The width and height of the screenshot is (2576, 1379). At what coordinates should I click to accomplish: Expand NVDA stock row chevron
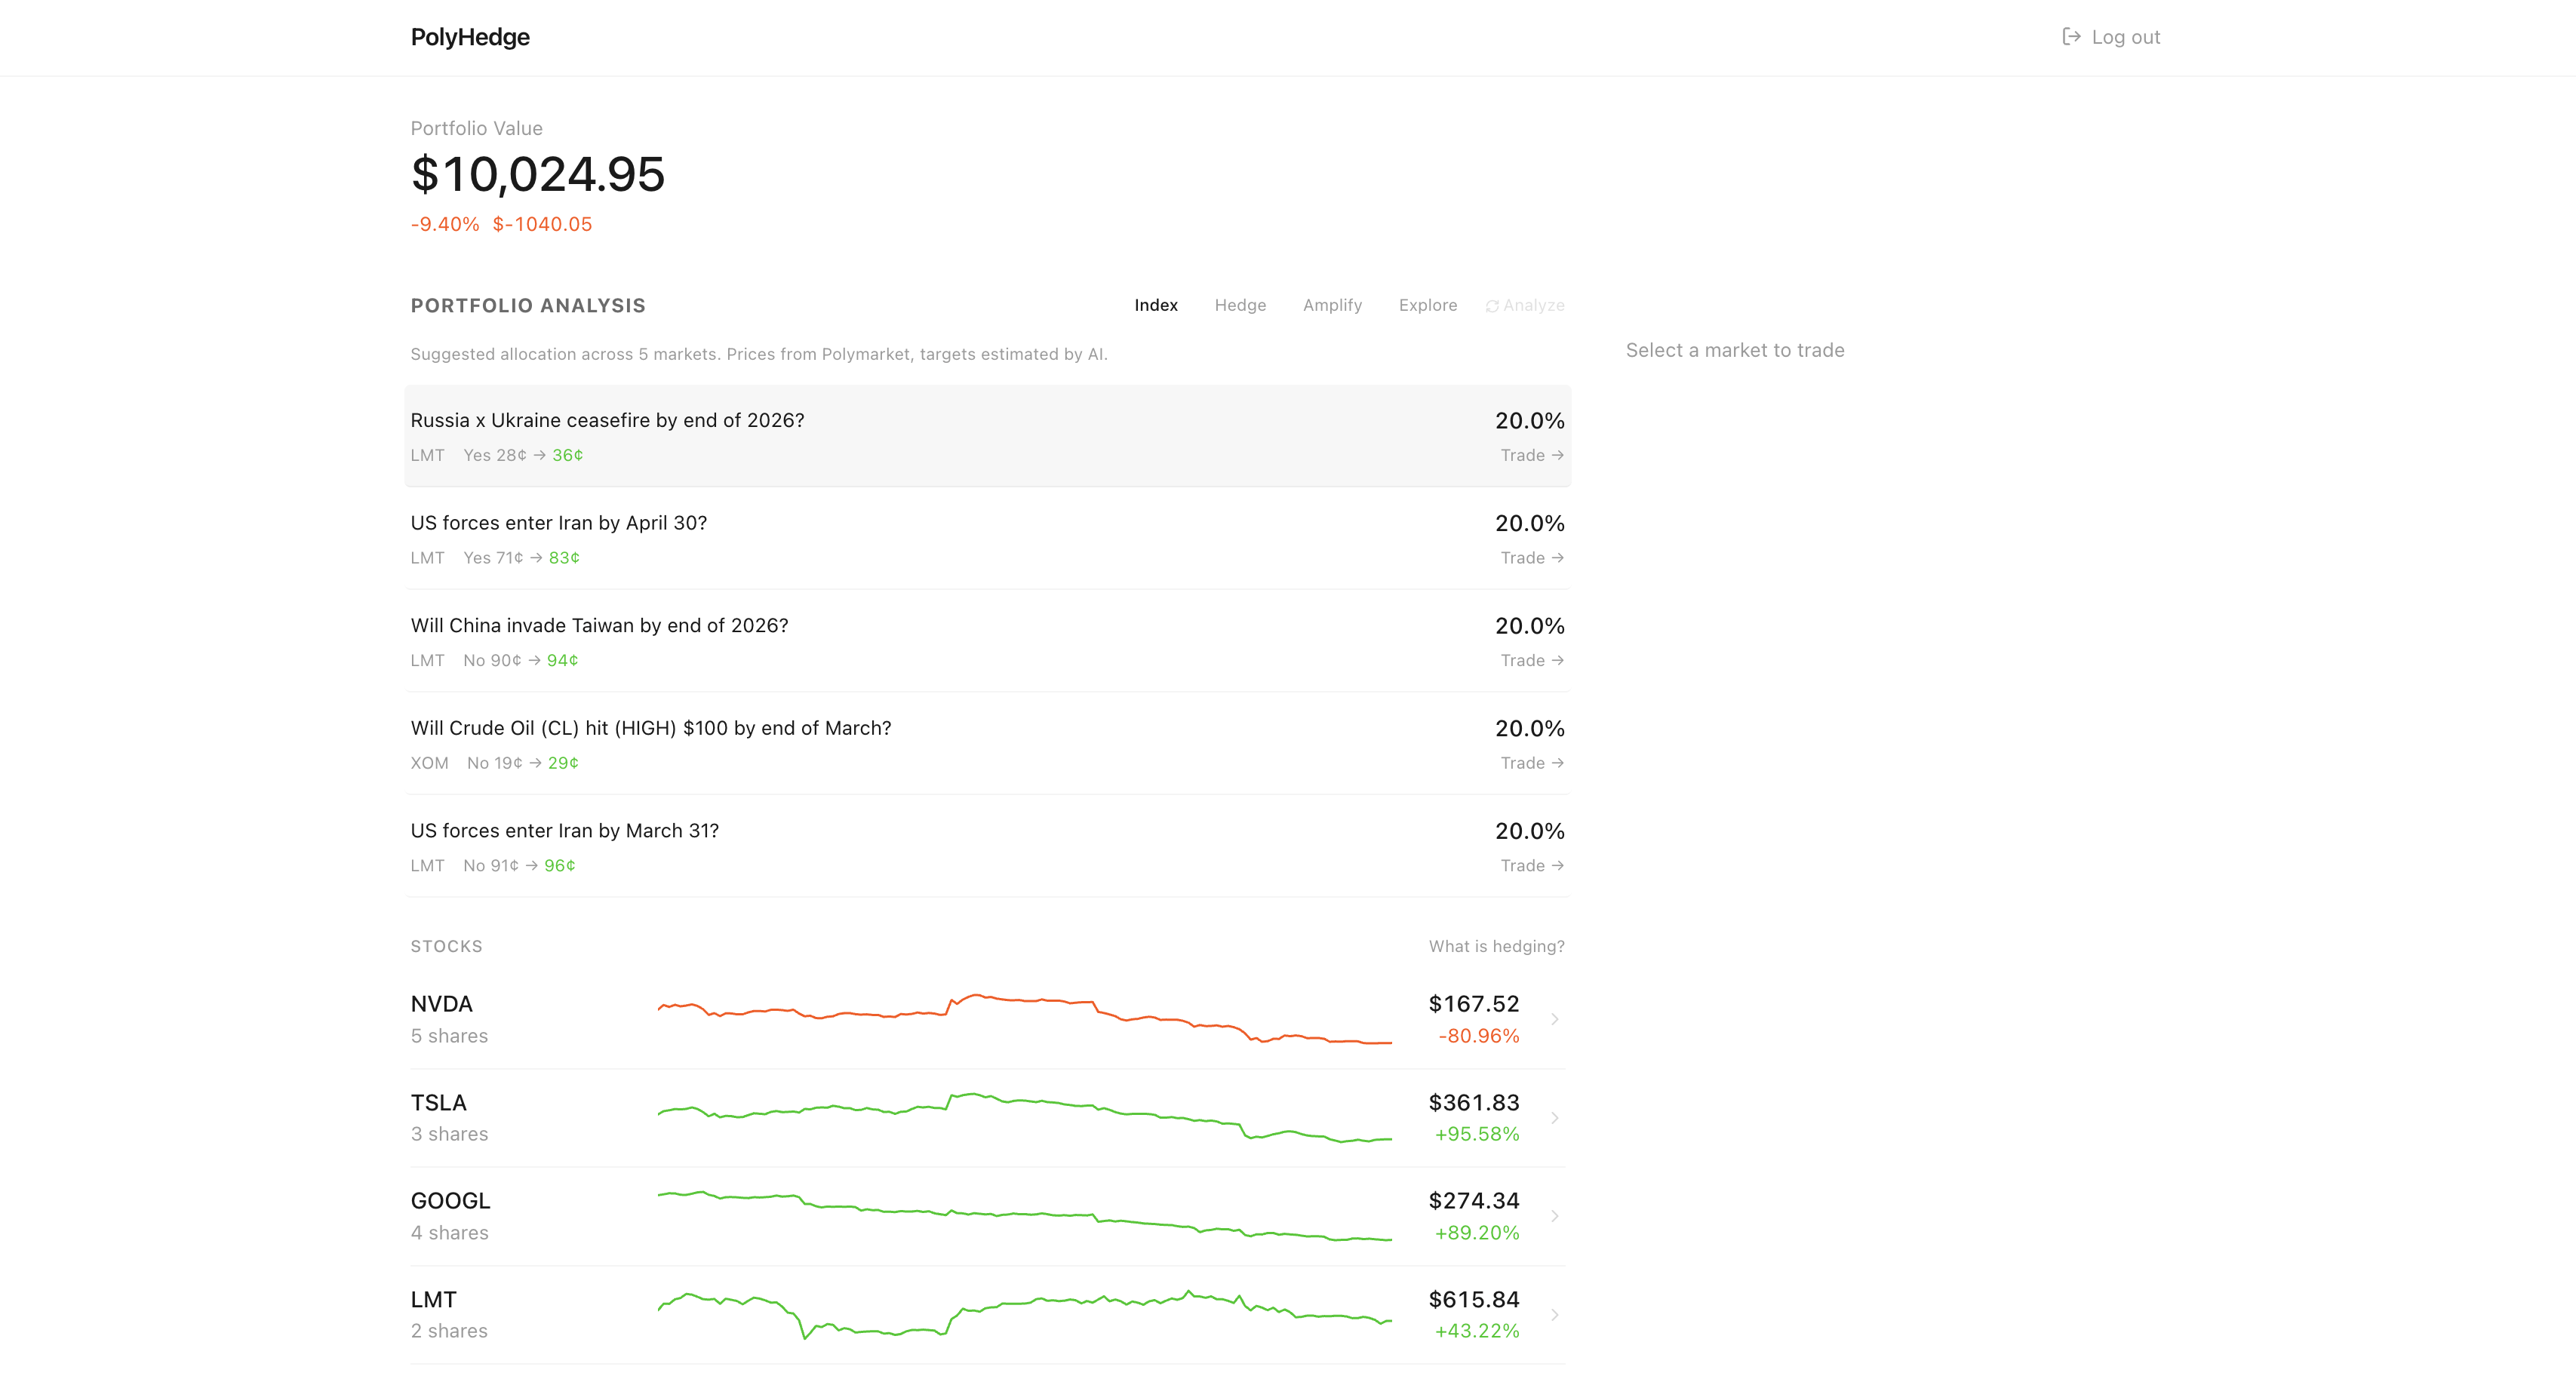click(1554, 1019)
